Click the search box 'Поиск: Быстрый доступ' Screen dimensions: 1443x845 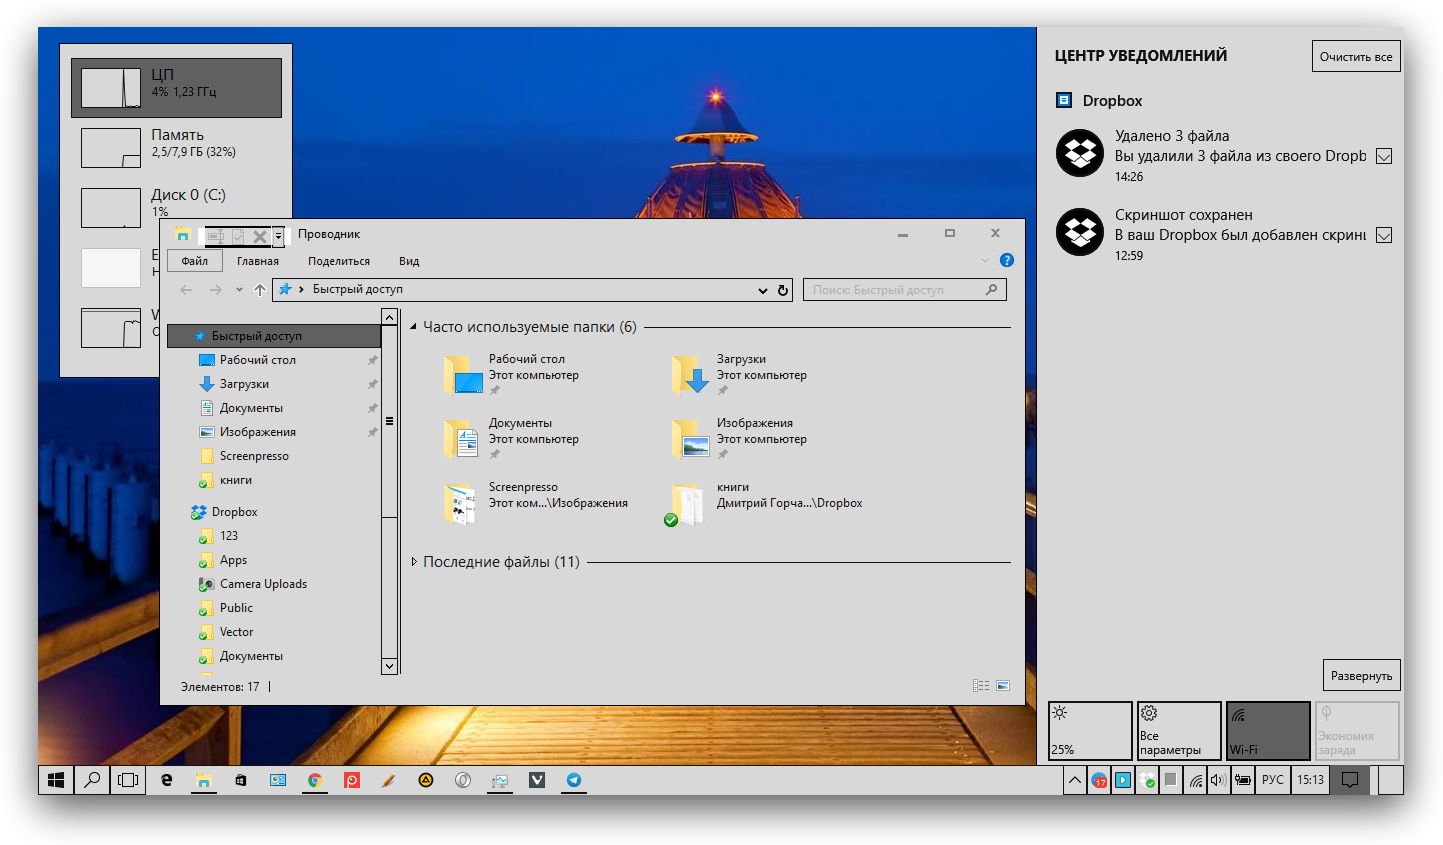pyautogui.click(x=905, y=290)
